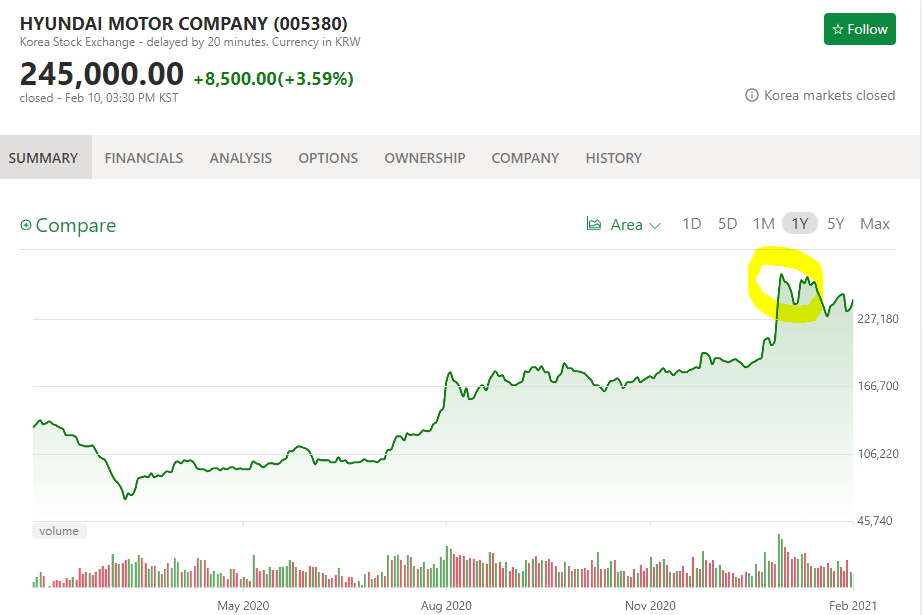Change chart range to 5Y
Image resolution: width=924 pixels, height=615 pixels.
[x=836, y=224]
